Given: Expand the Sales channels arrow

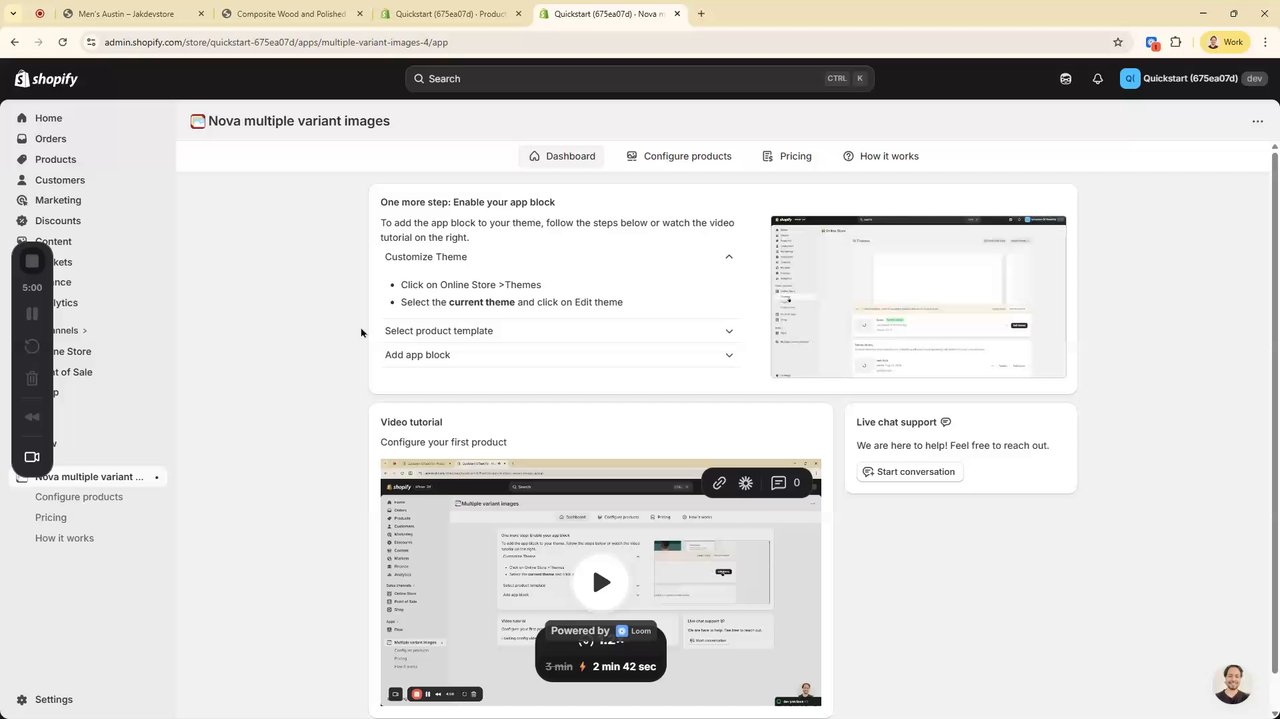Looking at the screenshot, I should point(85,330).
